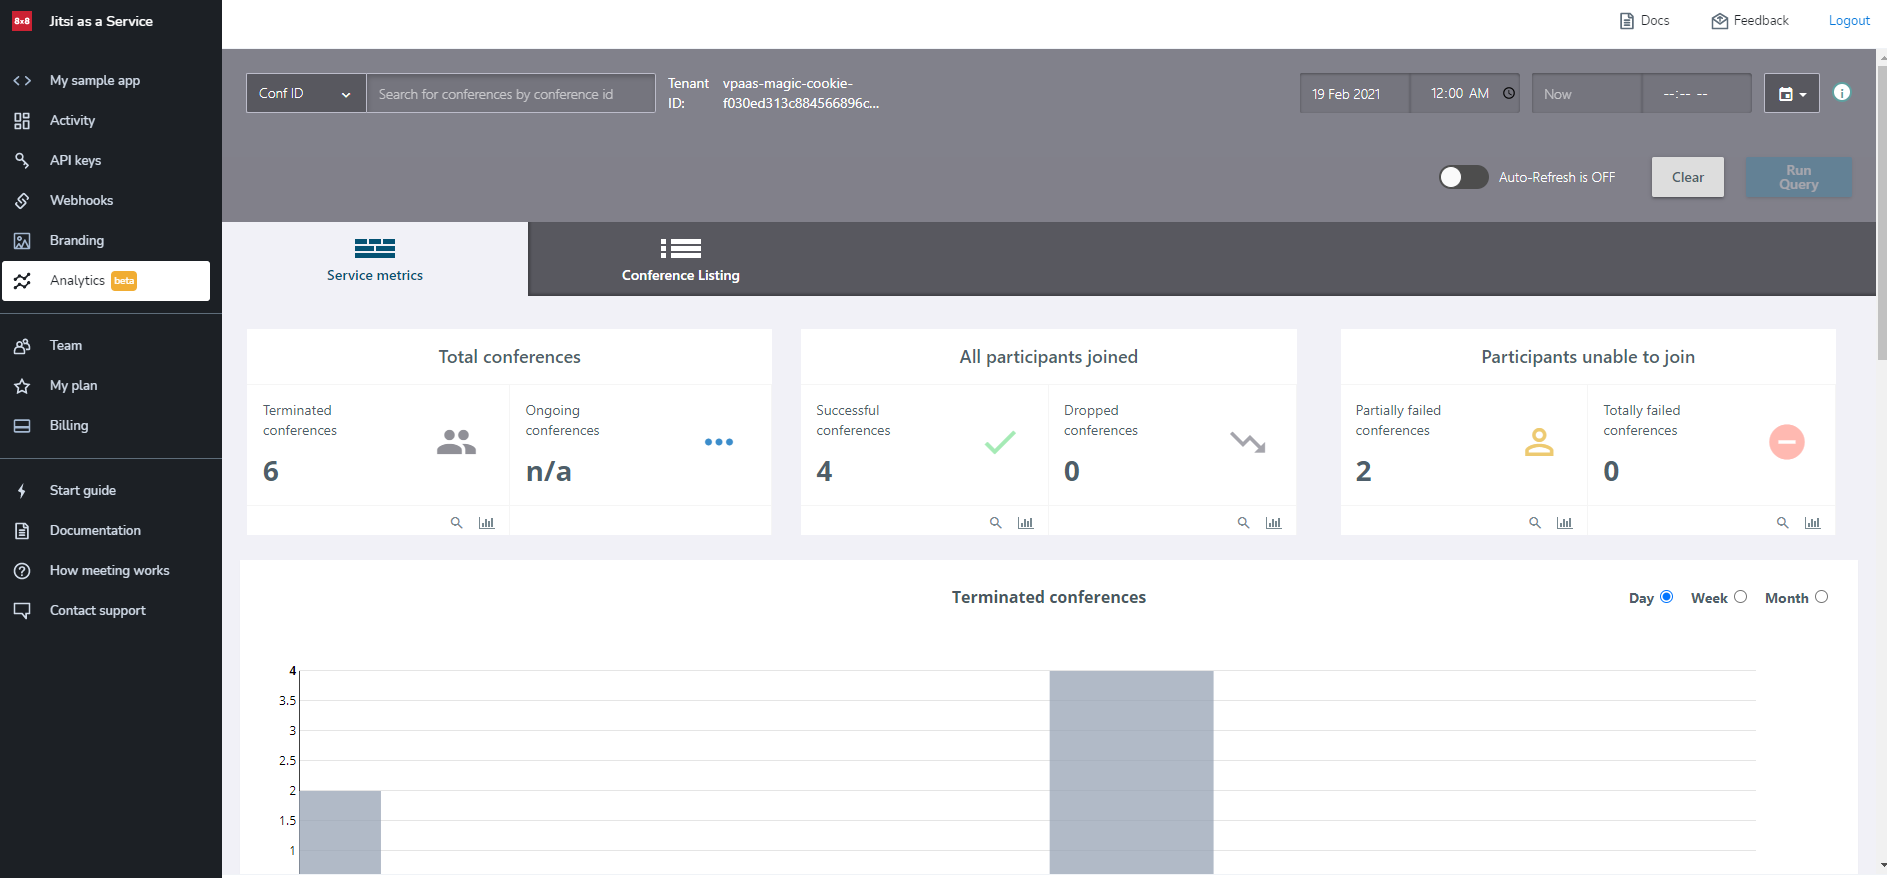Image resolution: width=1887 pixels, height=878 pixels.
Task: Click magnifier under Partially failed conferences
Action: [1535, 522]
